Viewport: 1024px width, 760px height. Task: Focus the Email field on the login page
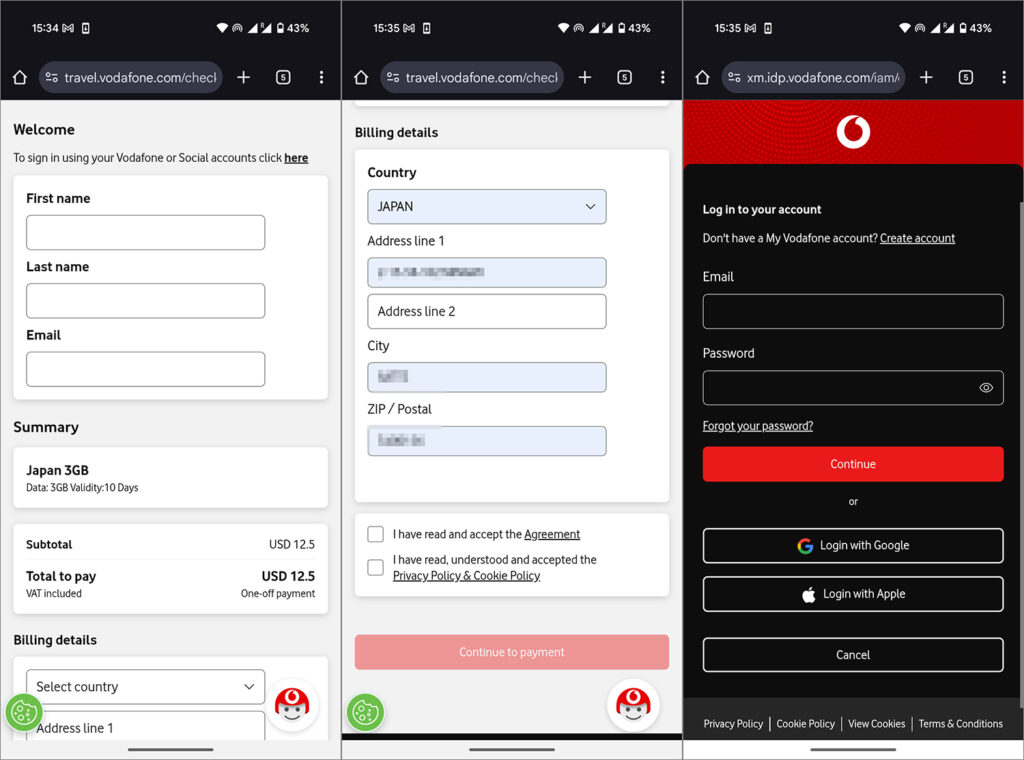pos(853,311)
